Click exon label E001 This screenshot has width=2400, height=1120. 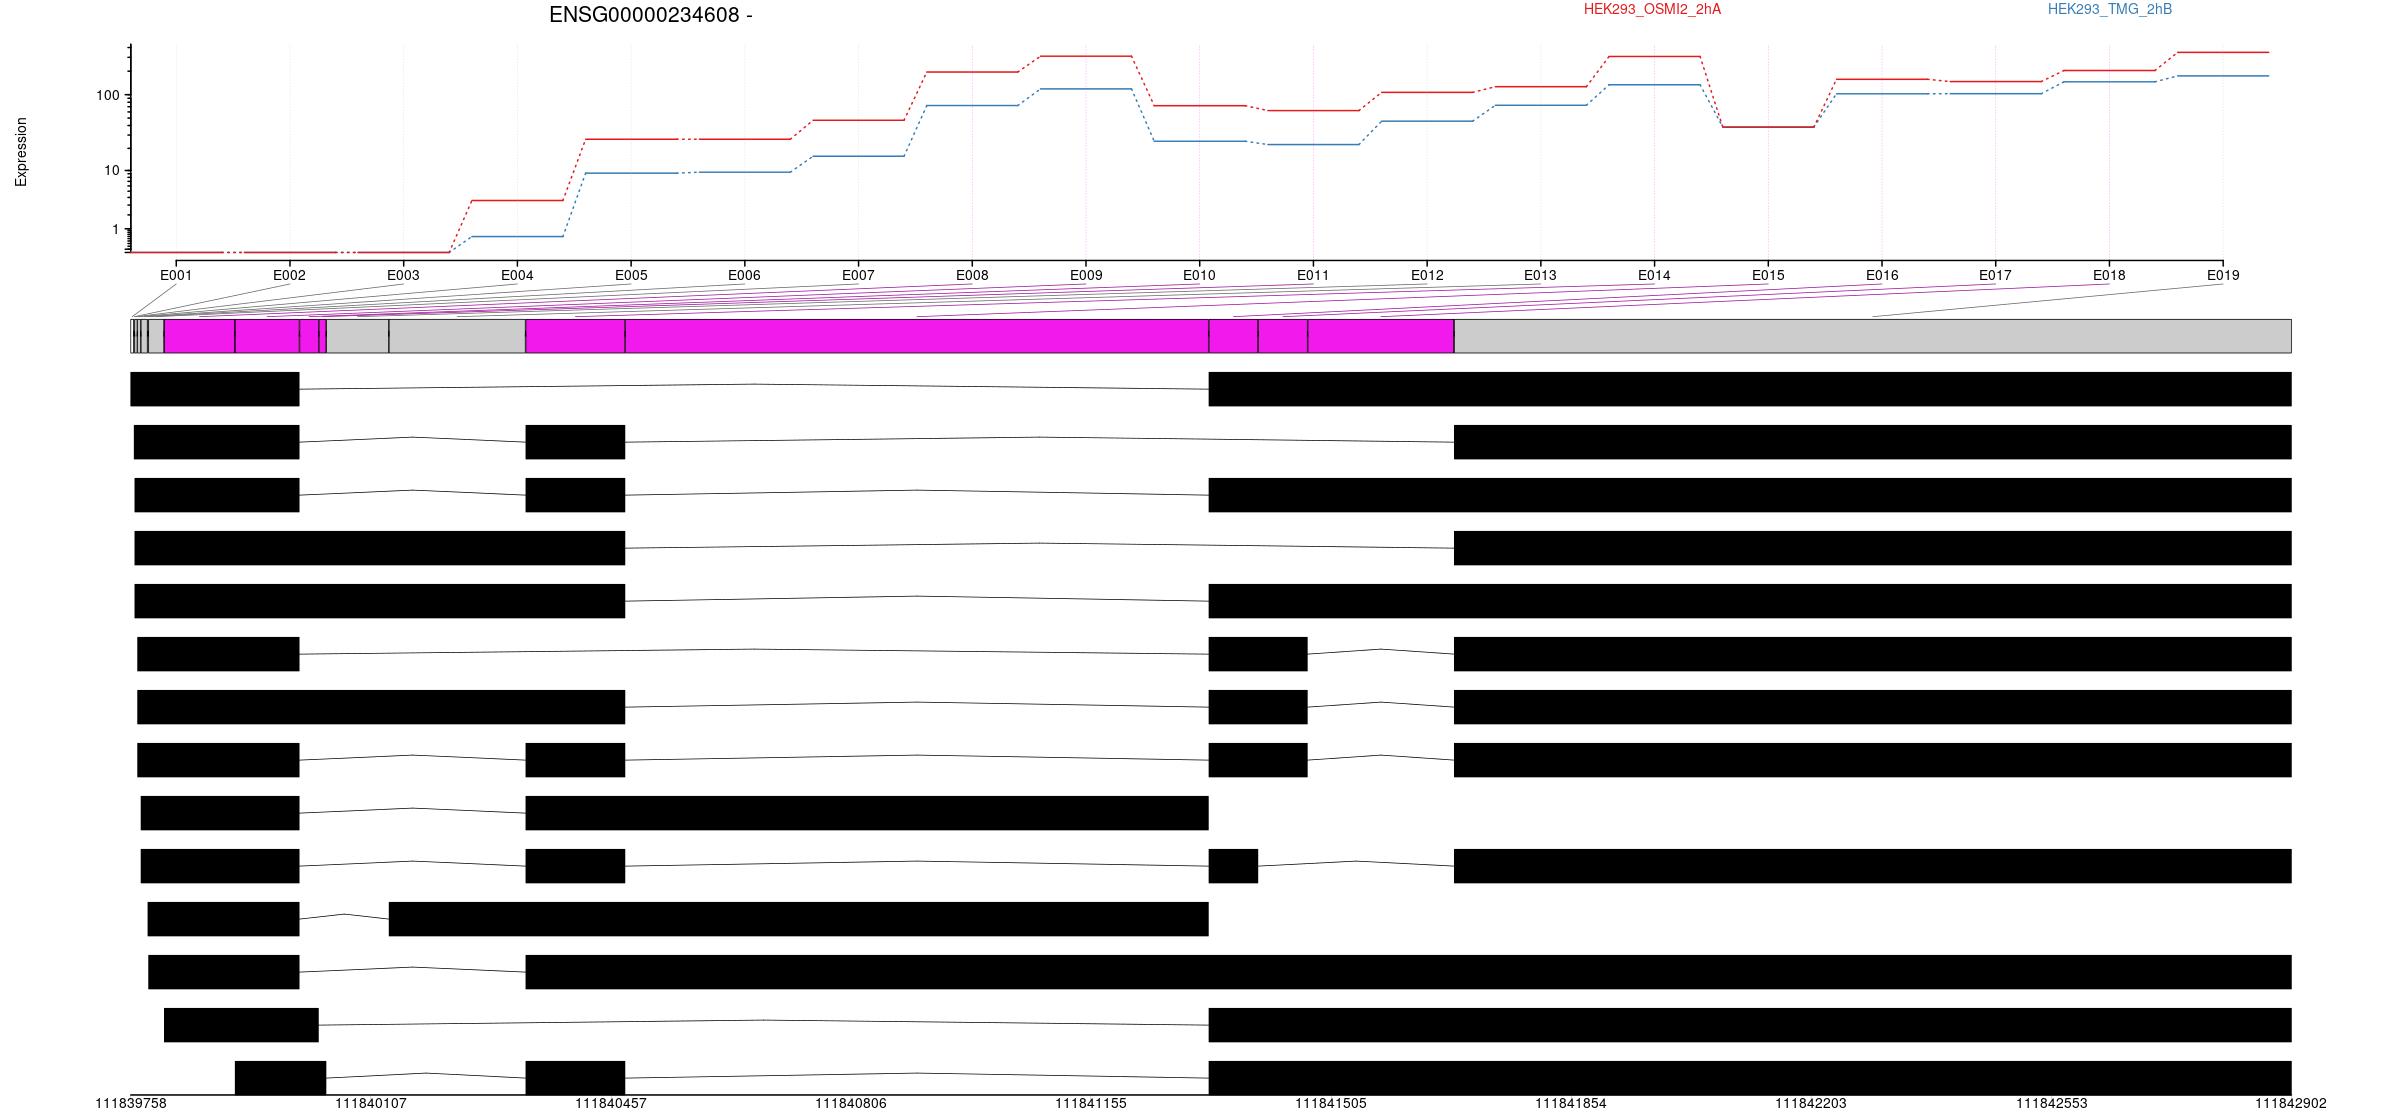tap(176, 275)
